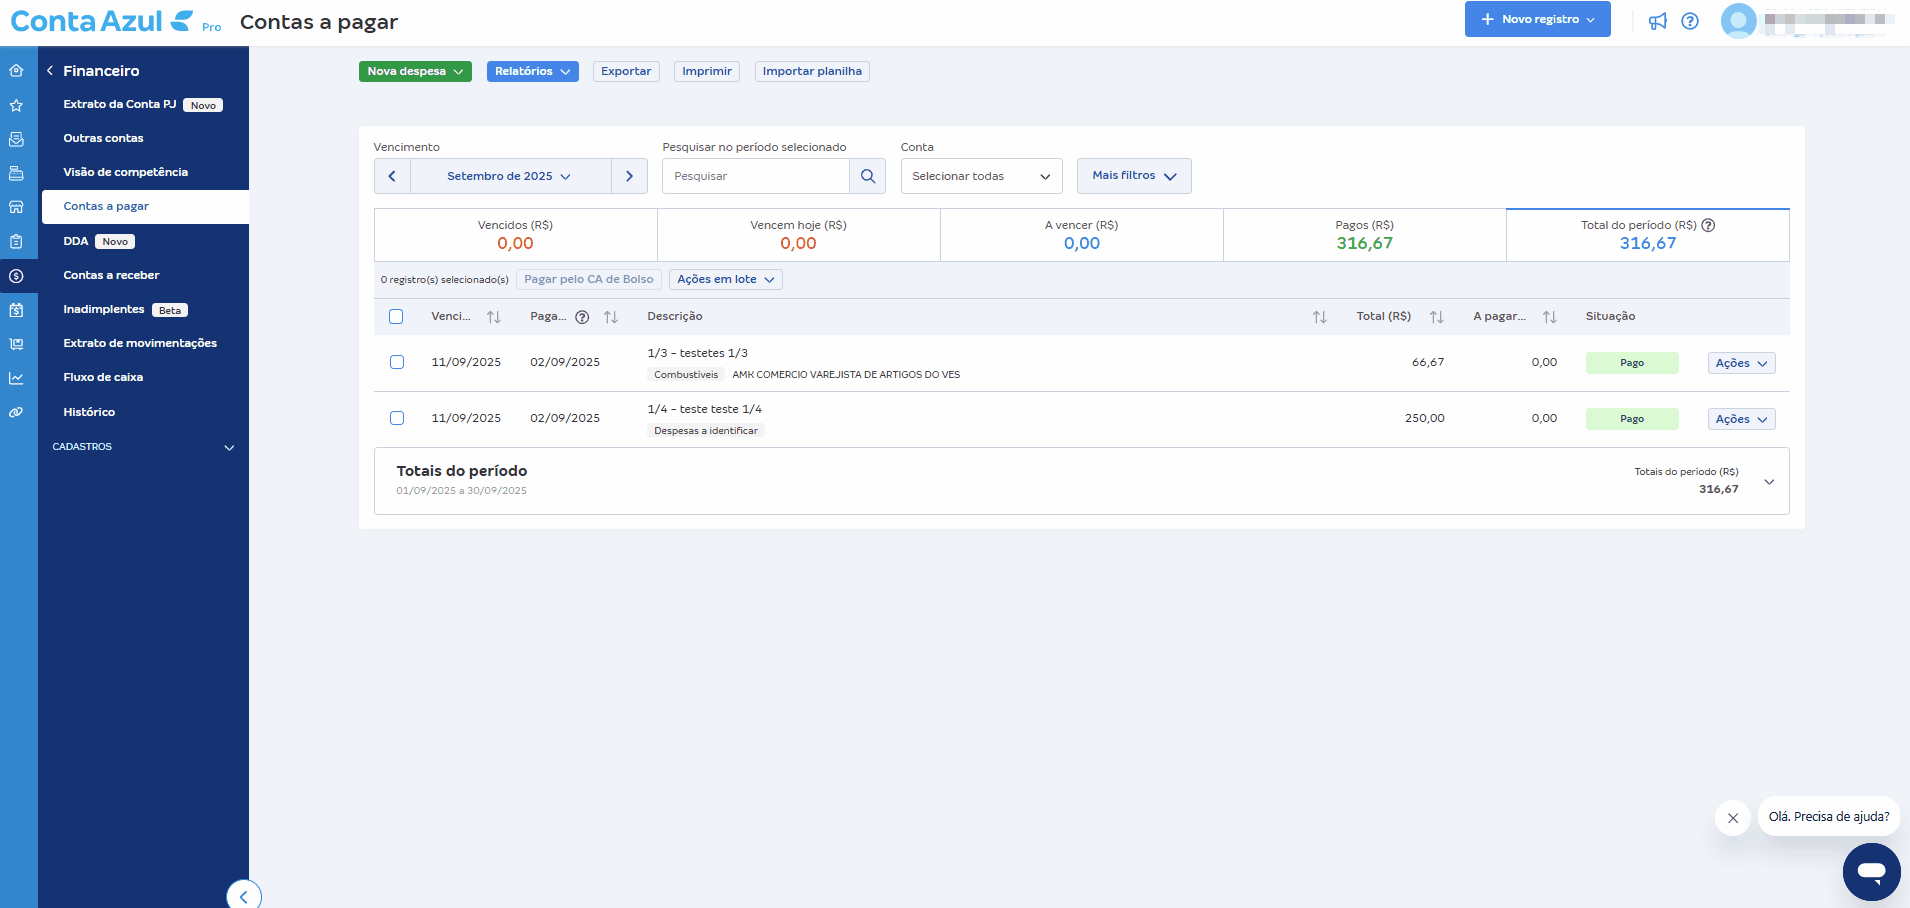1910x908 pixels.
Task: Toggle the select-all checkbox in table header
Action: [x=396, y=317]
